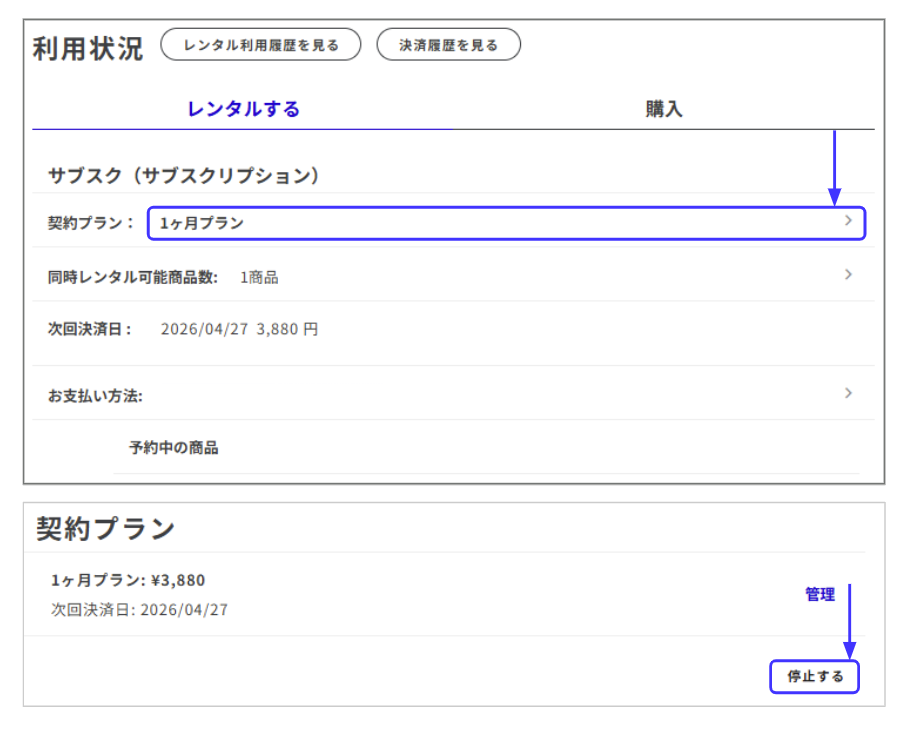Click the 2026/04/27 3,880 円 billing line
The height and width of the screenshot is (732, 908).
click(x=239, y=329)
